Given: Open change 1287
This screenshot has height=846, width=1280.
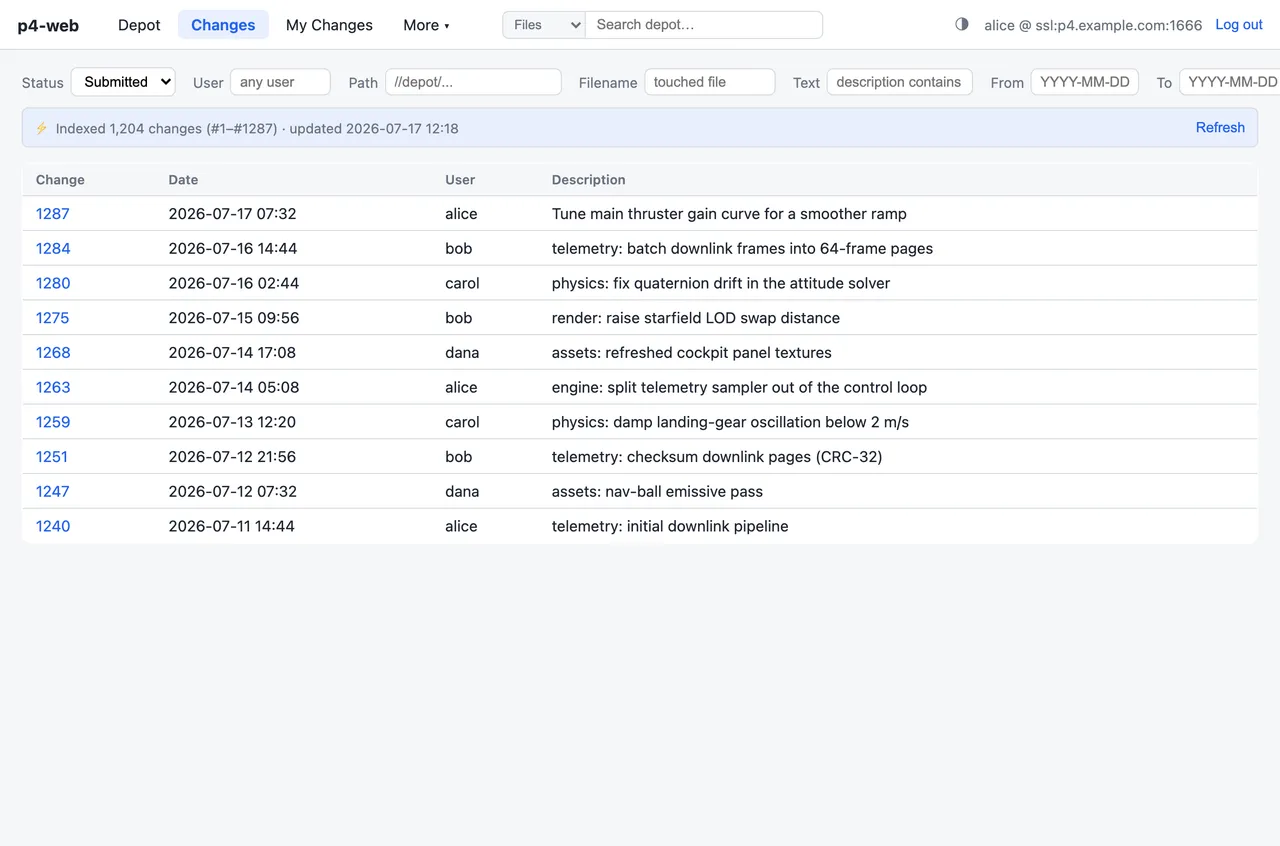Looking at the screenshot, I should 53,213.
